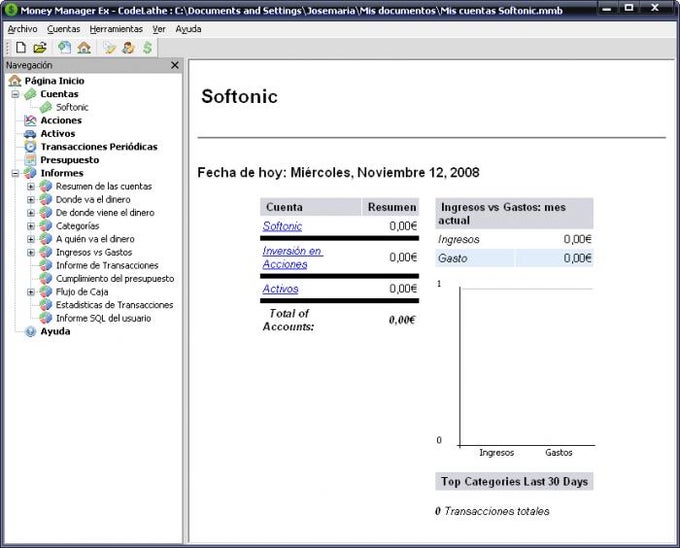Click the icon for Estadisticas de Transacciones
Image resolution: width=680 pixels, height=548 pixels.
46,305
